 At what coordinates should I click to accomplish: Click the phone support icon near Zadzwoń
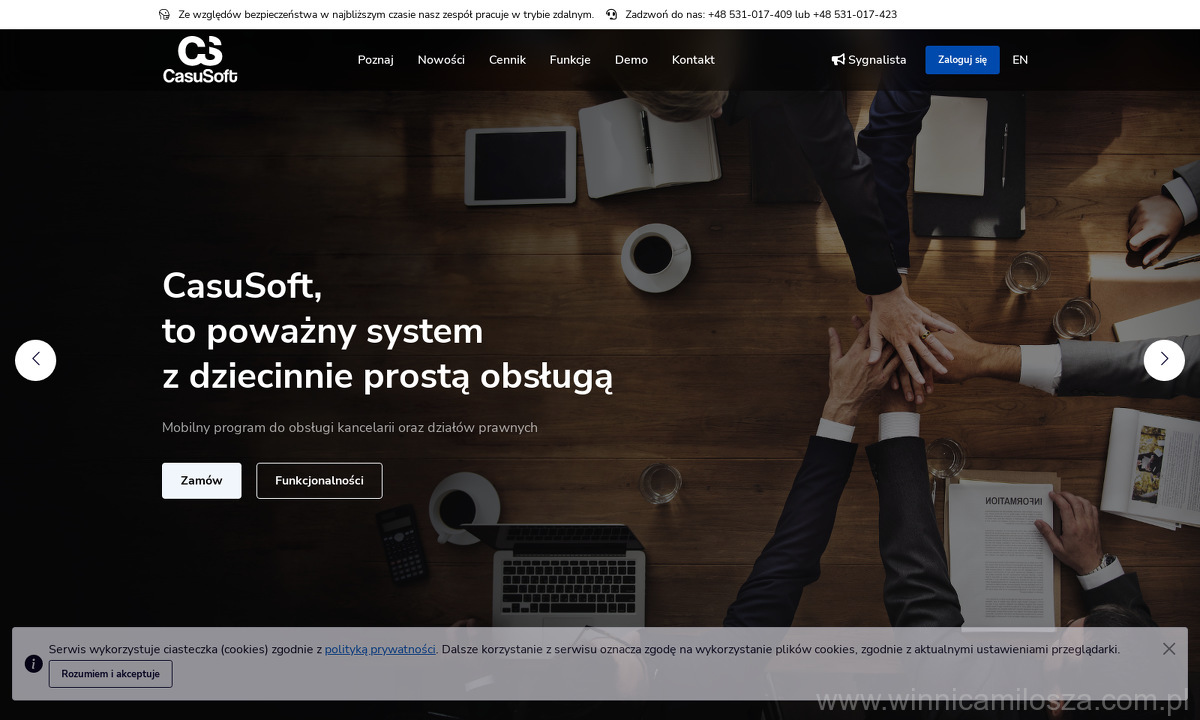pyautogui.click(x=611, y=15)
